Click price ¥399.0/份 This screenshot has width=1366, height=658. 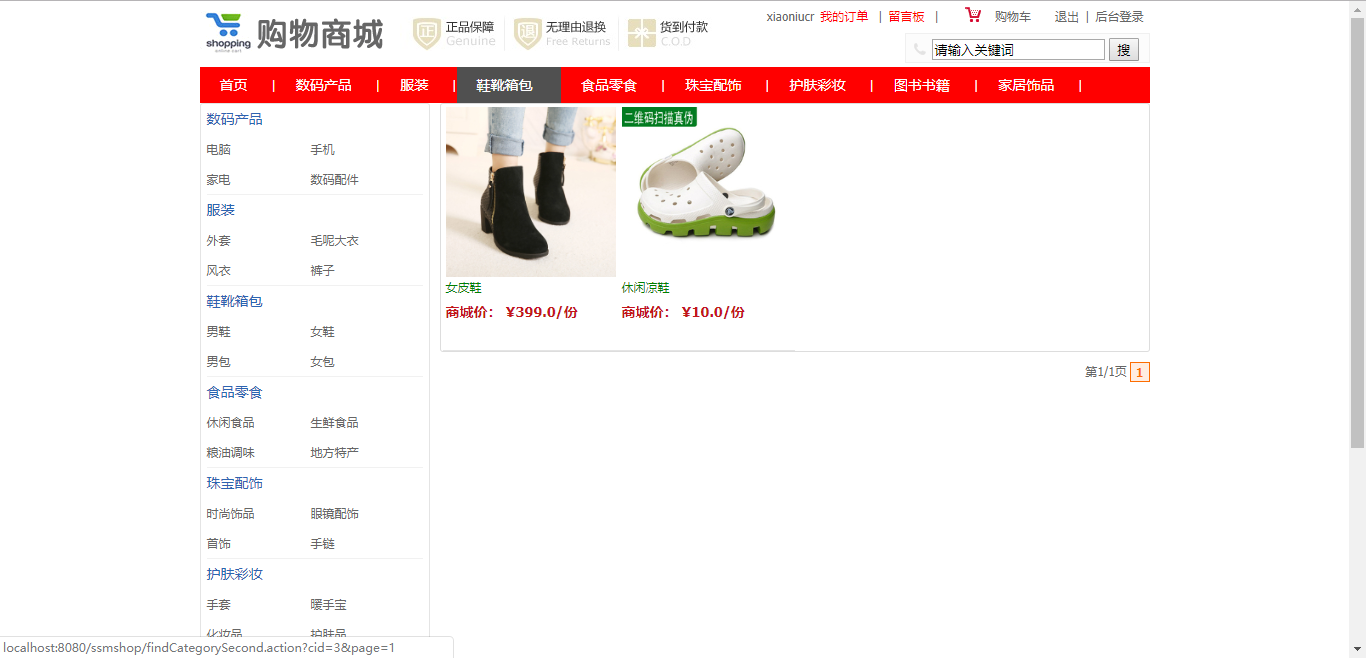coord(541,312)
